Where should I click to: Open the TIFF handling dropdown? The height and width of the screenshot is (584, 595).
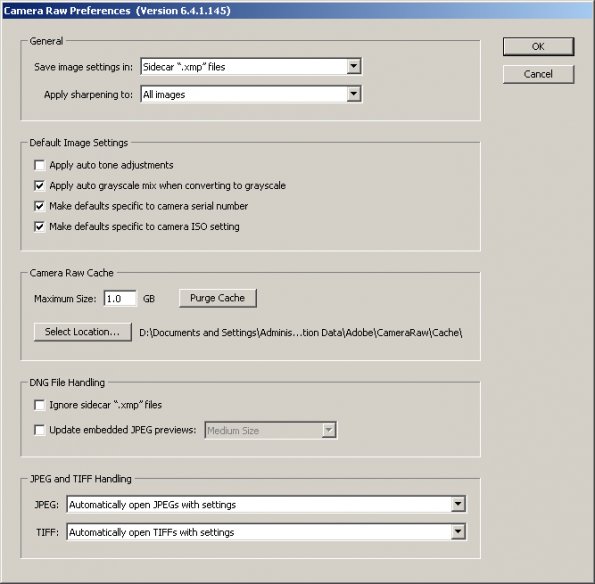(266, 532)
